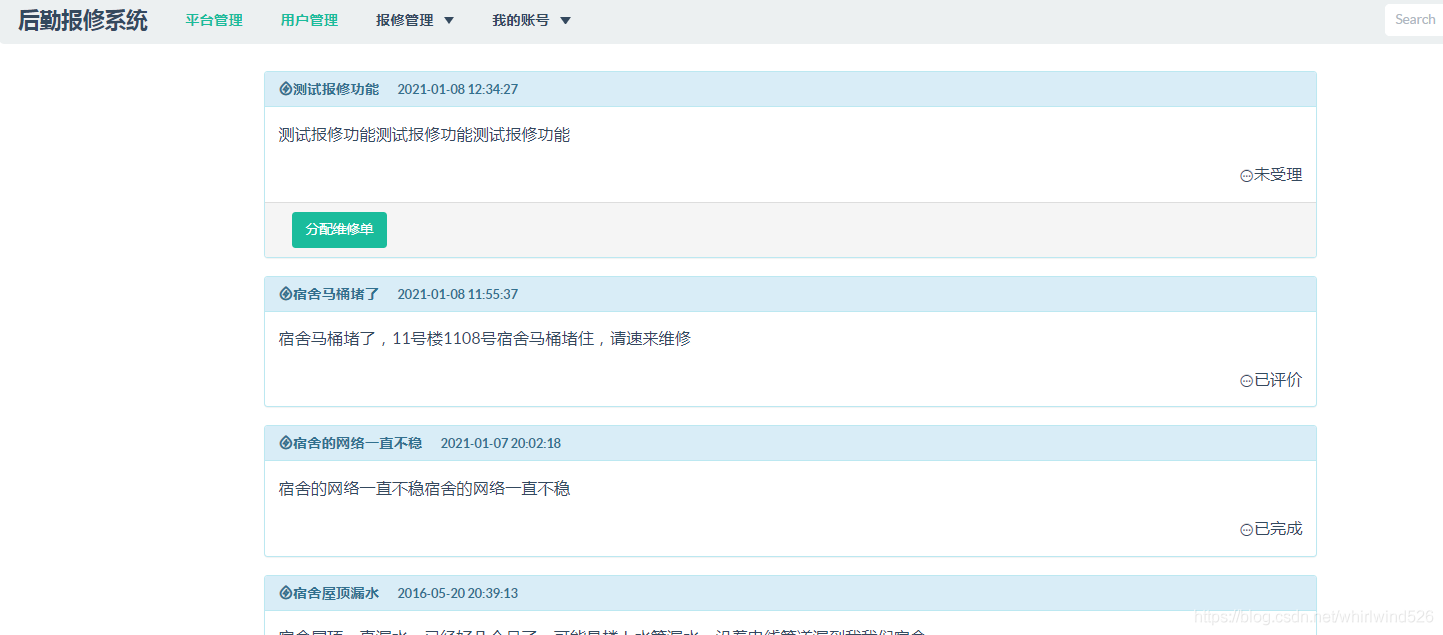The image size is (1443, 635).
Task: Click the 已评价 status text
Action: 1279,380
